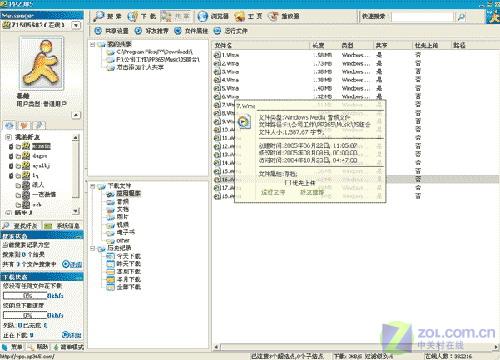500x360 pixels.
Task: Collapse the 我的好友 friend group
Action: pos(9,137)
